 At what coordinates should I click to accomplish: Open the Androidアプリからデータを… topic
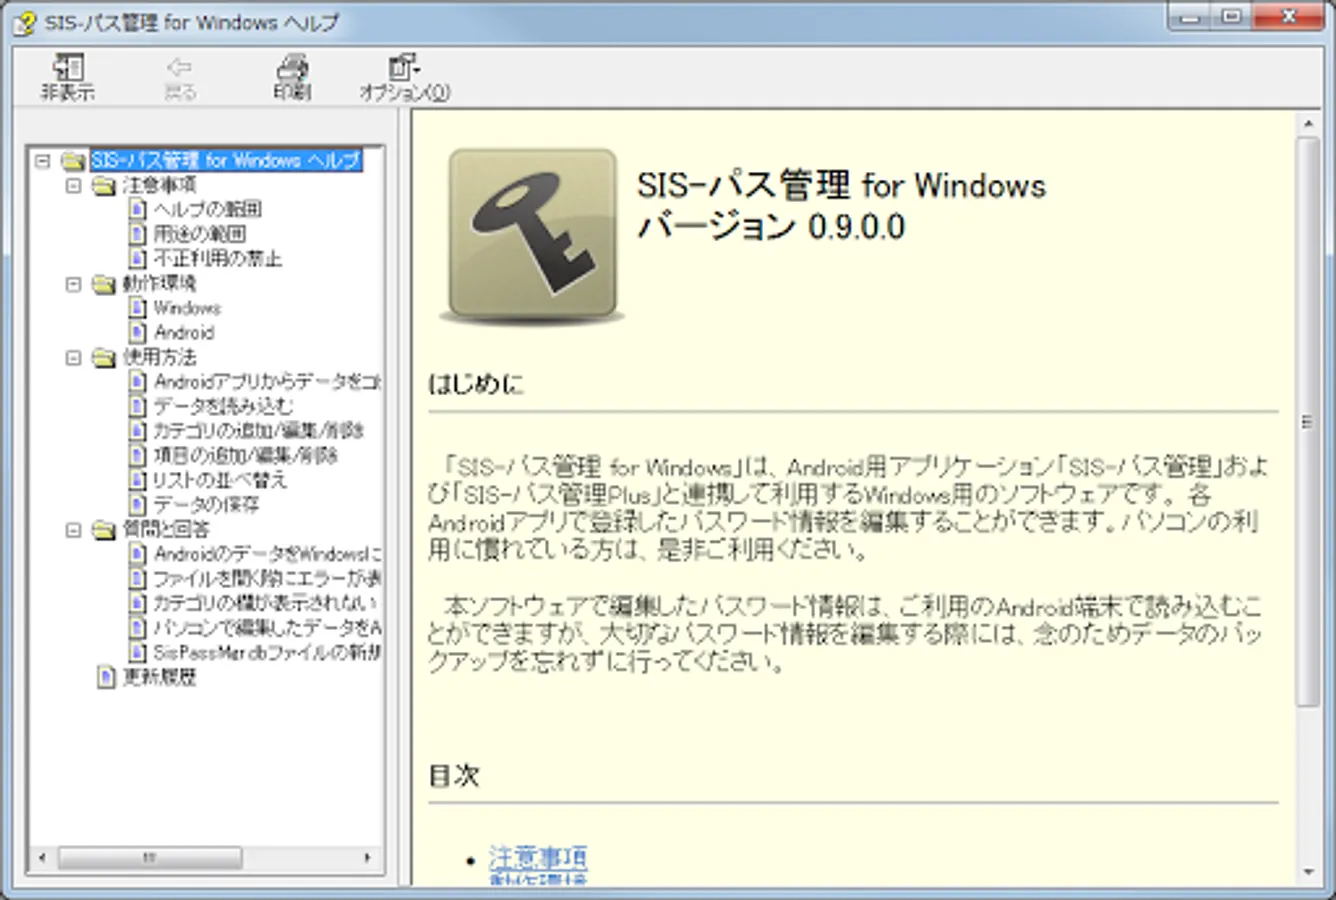coord(267,381)
